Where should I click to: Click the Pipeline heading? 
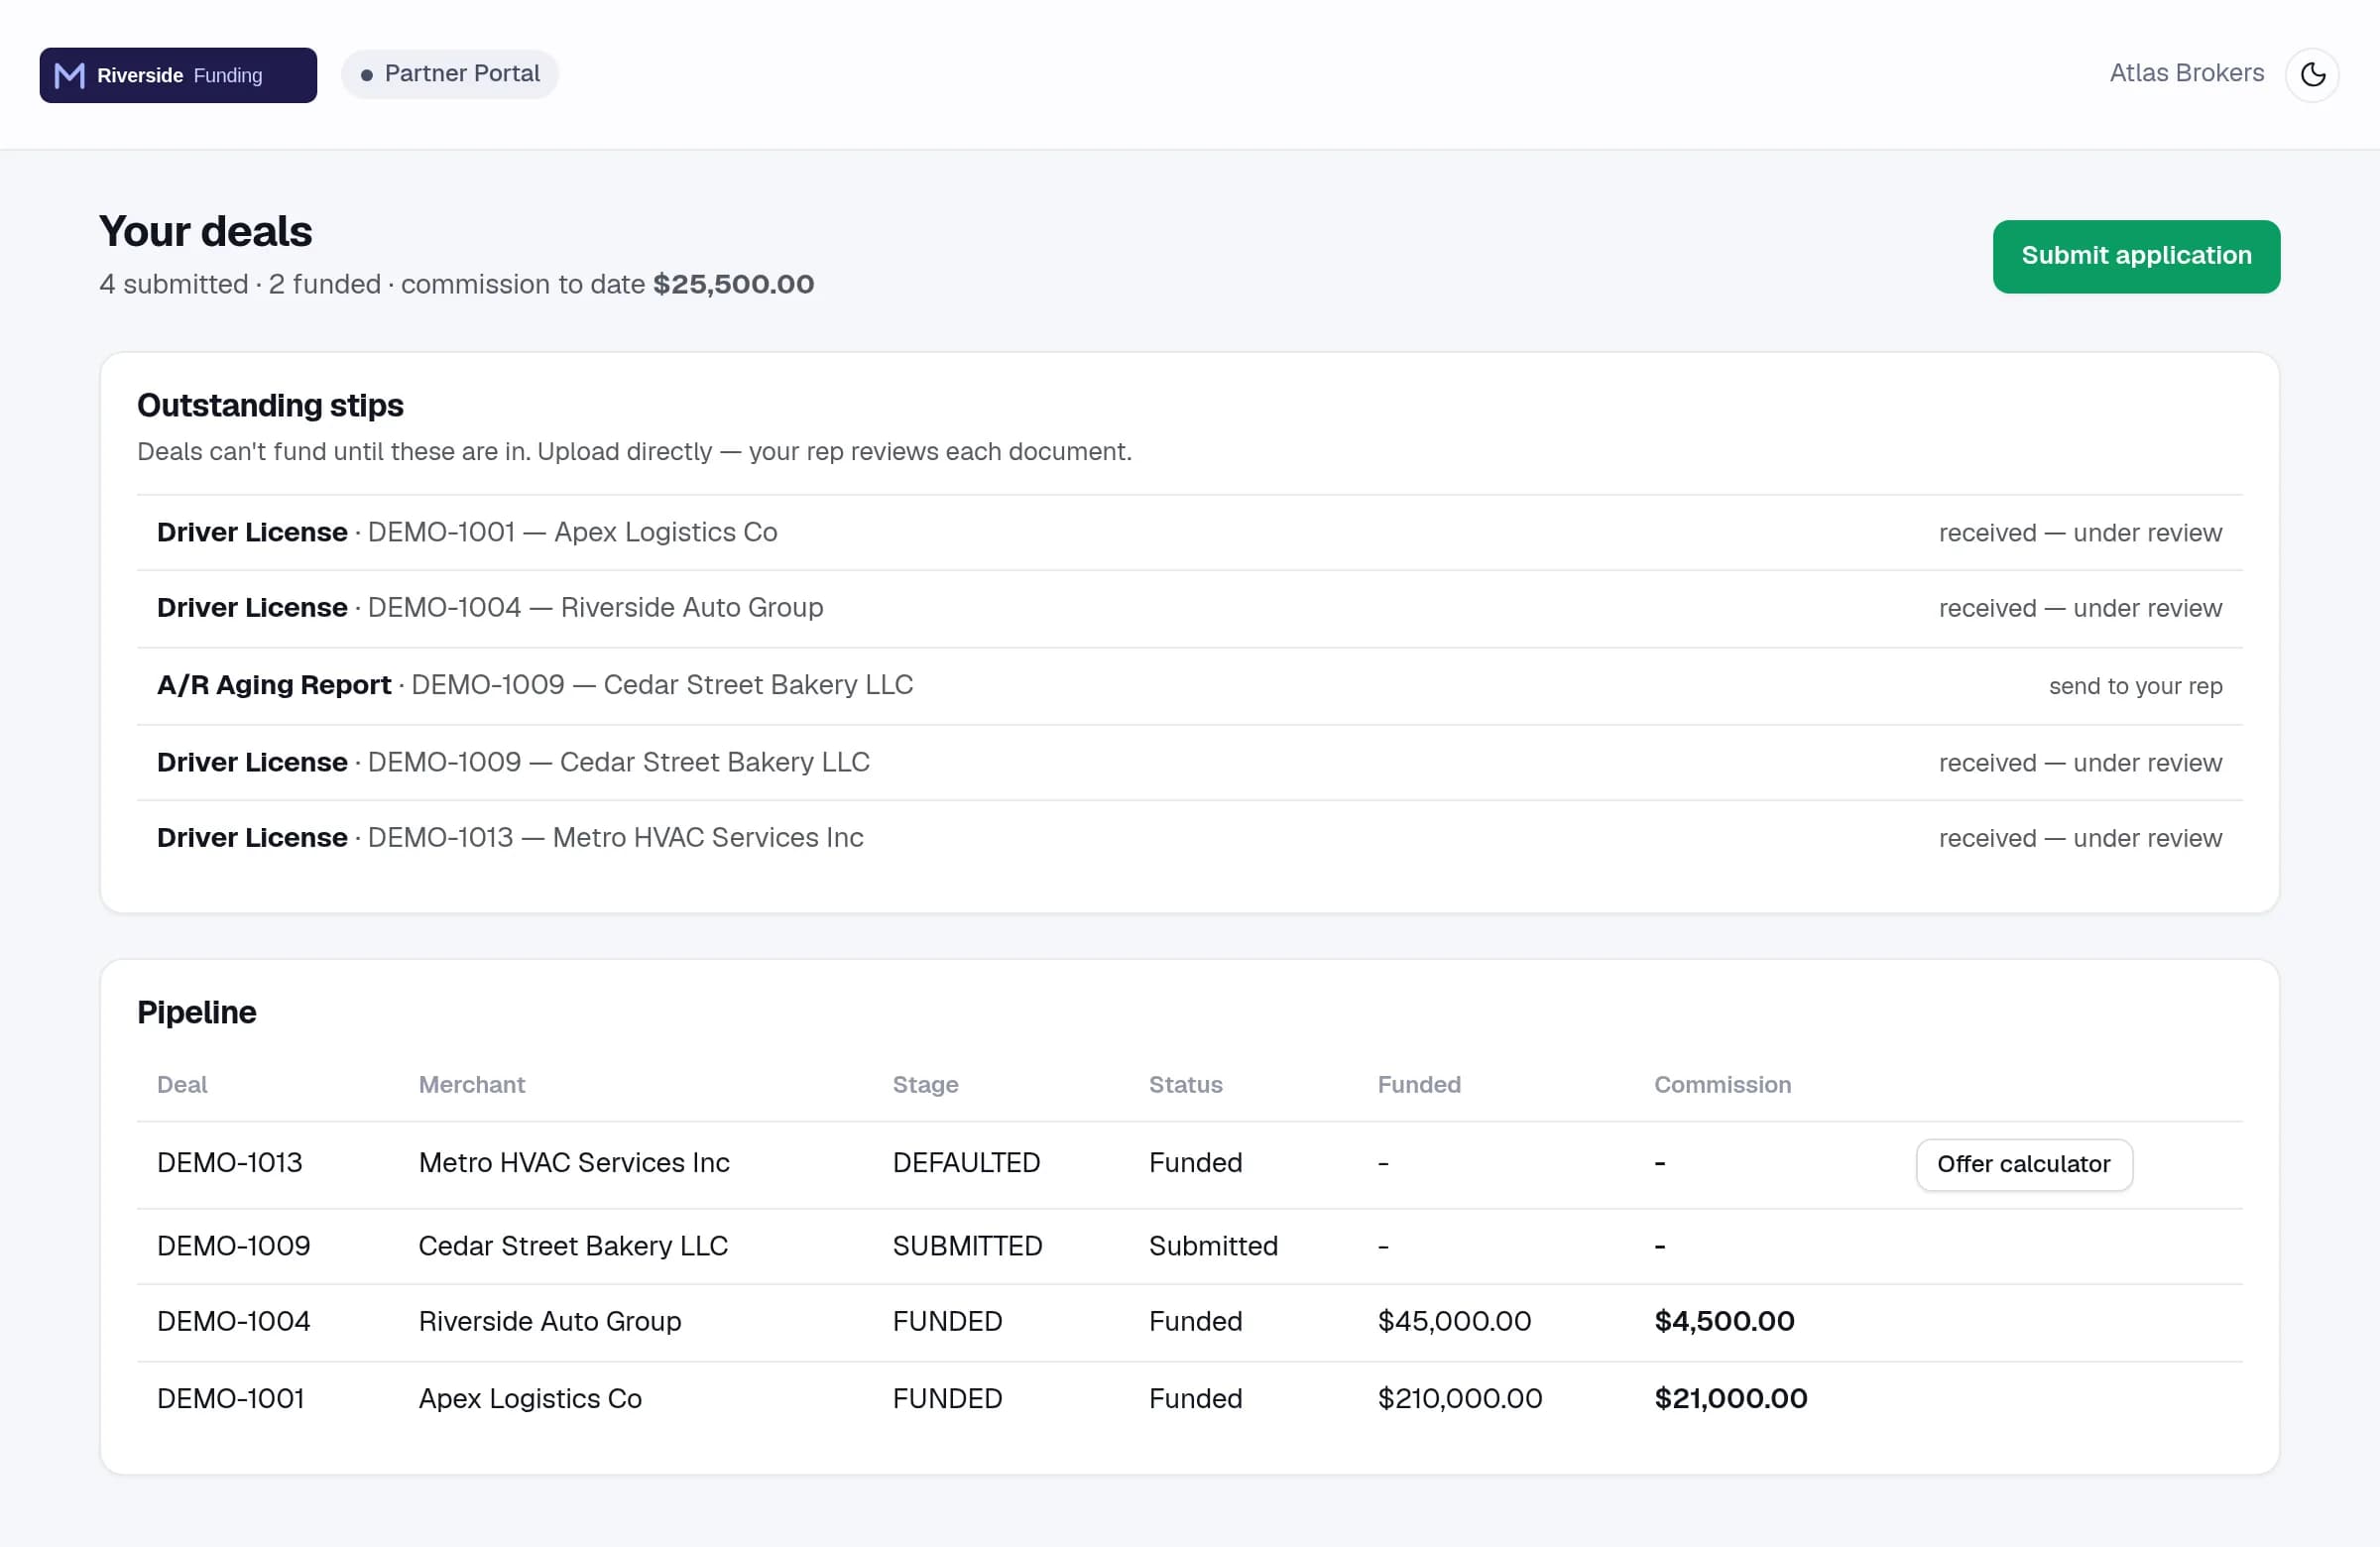(196, 1013)
